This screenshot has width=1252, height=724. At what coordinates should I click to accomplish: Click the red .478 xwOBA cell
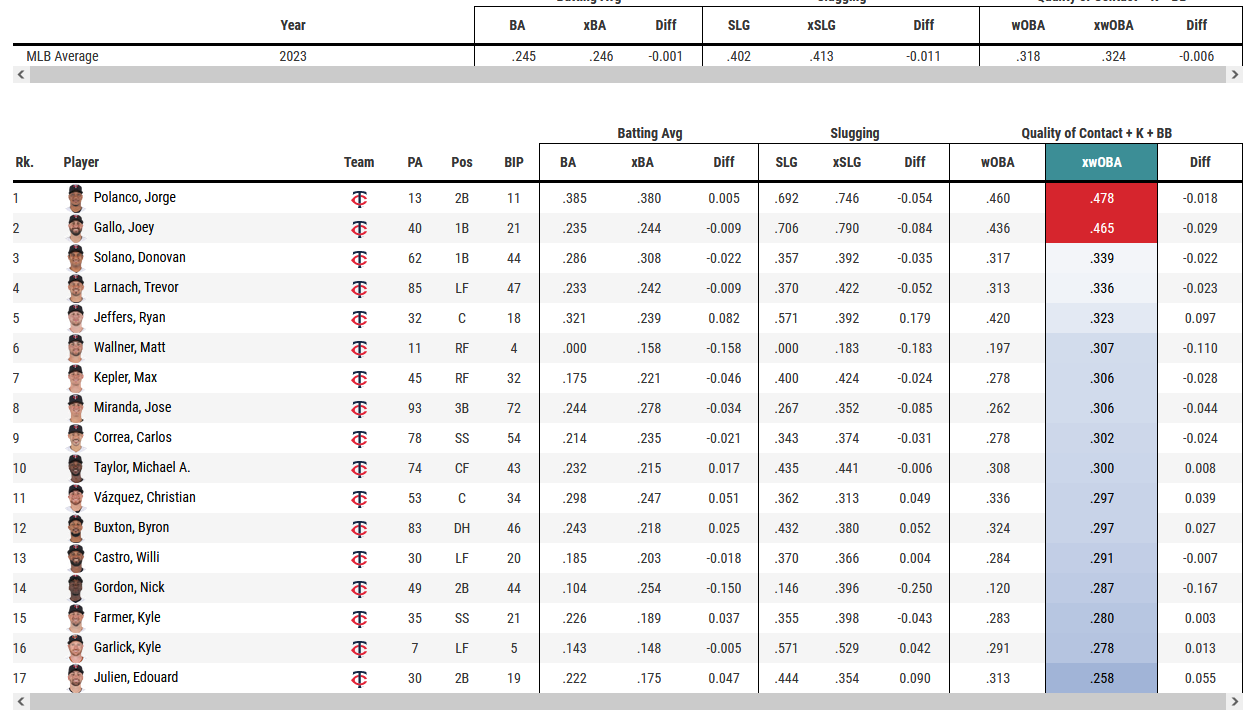[x=1101, y=198]
